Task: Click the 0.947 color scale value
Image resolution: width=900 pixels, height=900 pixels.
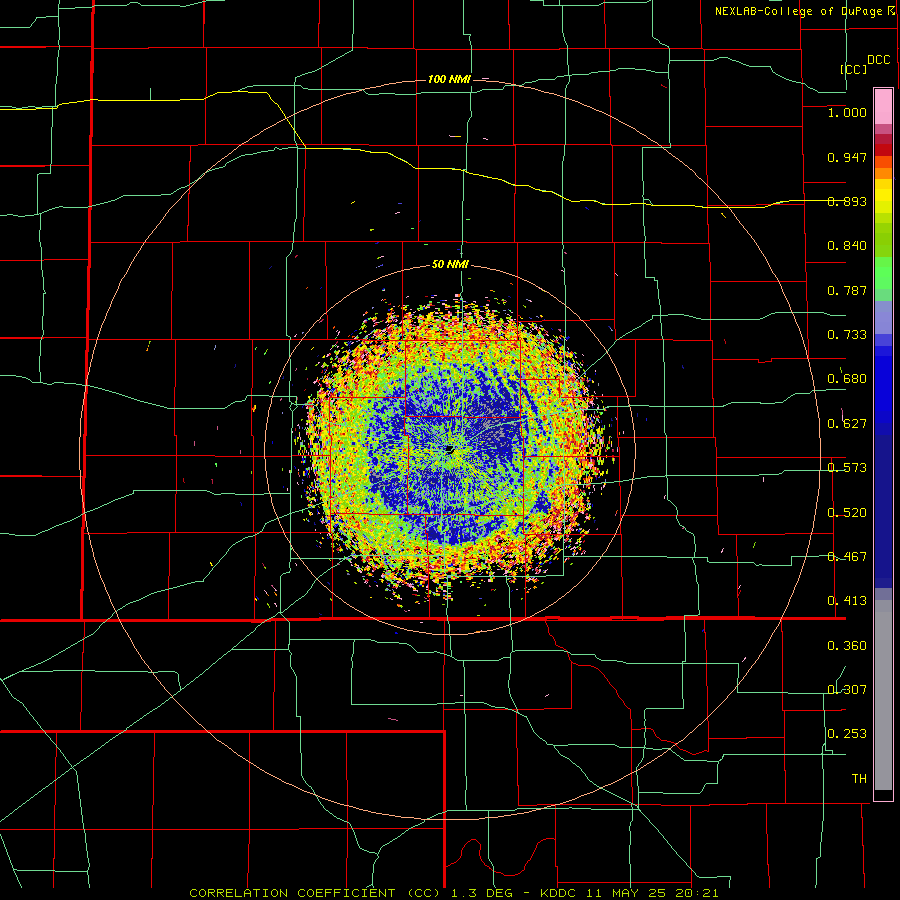Action: click(847, 157)
